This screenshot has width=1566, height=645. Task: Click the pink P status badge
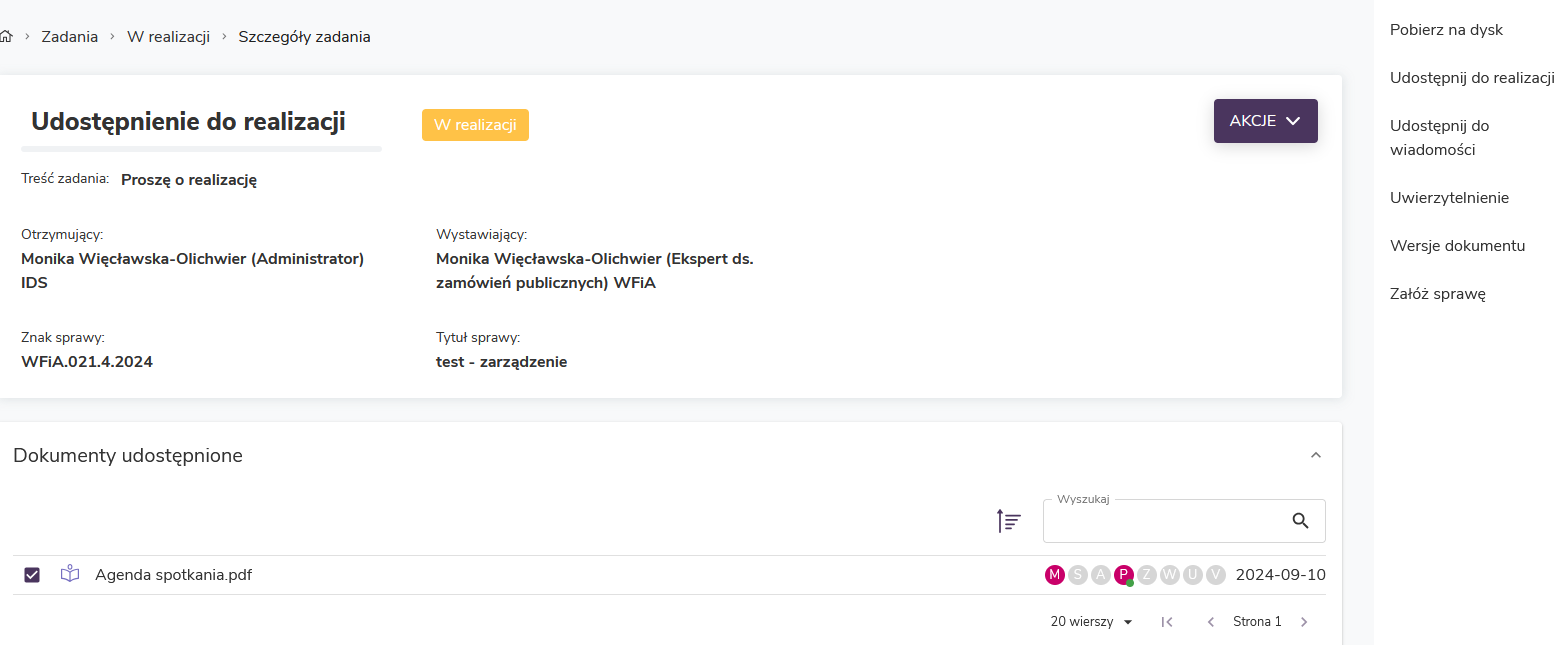[x=1124, y=574]
